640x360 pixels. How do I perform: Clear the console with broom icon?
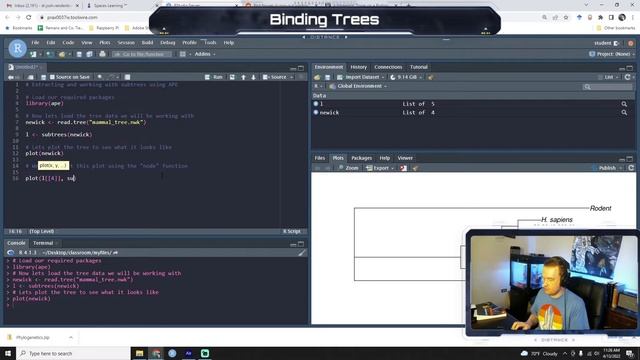pos(302,253)
